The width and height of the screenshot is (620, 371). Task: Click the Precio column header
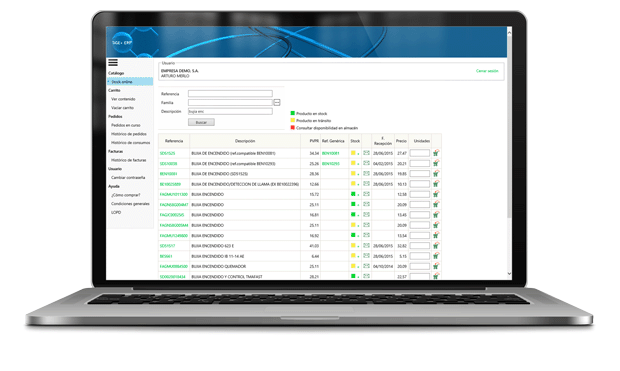[x=401, y=141]
